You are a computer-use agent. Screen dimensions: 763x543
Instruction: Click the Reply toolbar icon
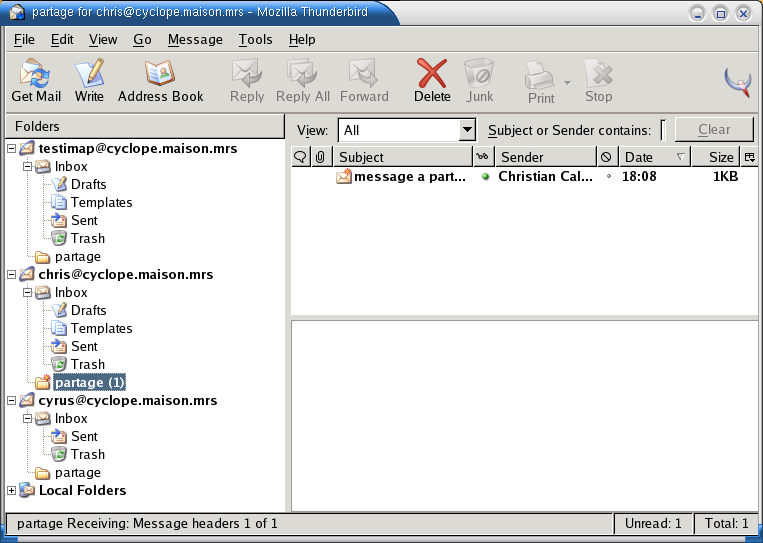247,81
